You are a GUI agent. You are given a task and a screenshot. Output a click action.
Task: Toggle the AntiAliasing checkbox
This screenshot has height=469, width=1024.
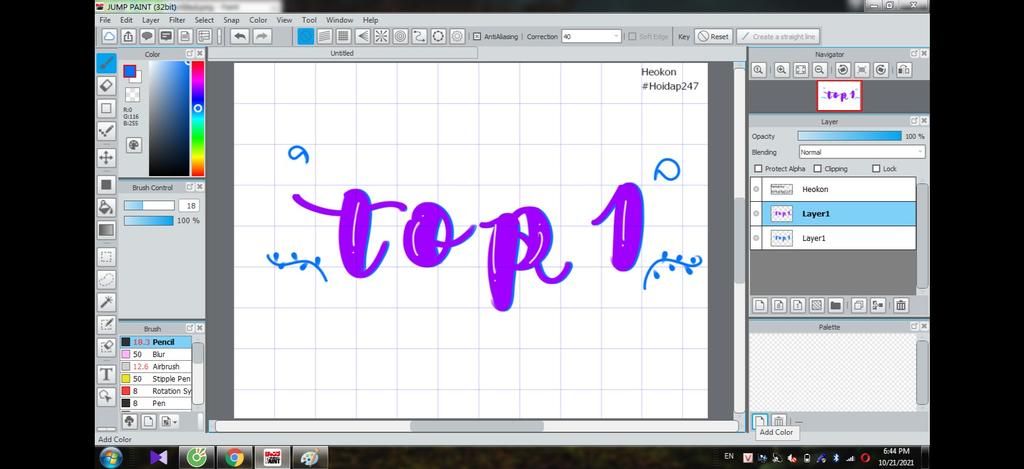(477, 37)
